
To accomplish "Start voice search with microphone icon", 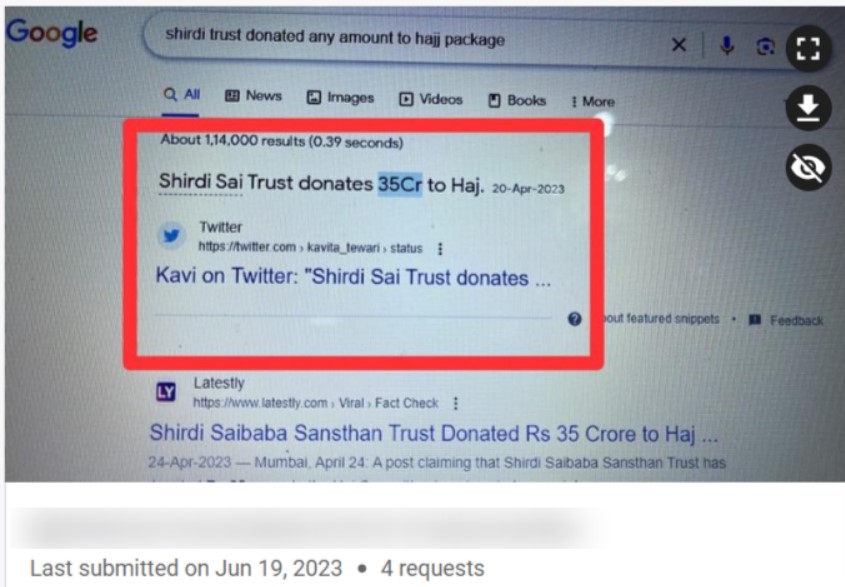I will point(727,46).
